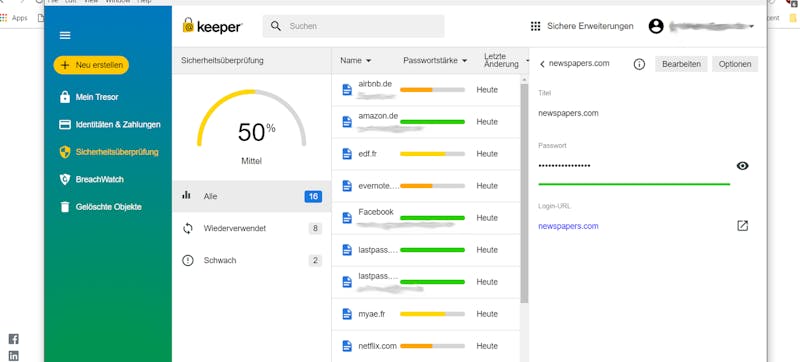Sort list by Passwortstärke dropdown
Viewport: 800px width, 362px height.
[435, 60]
